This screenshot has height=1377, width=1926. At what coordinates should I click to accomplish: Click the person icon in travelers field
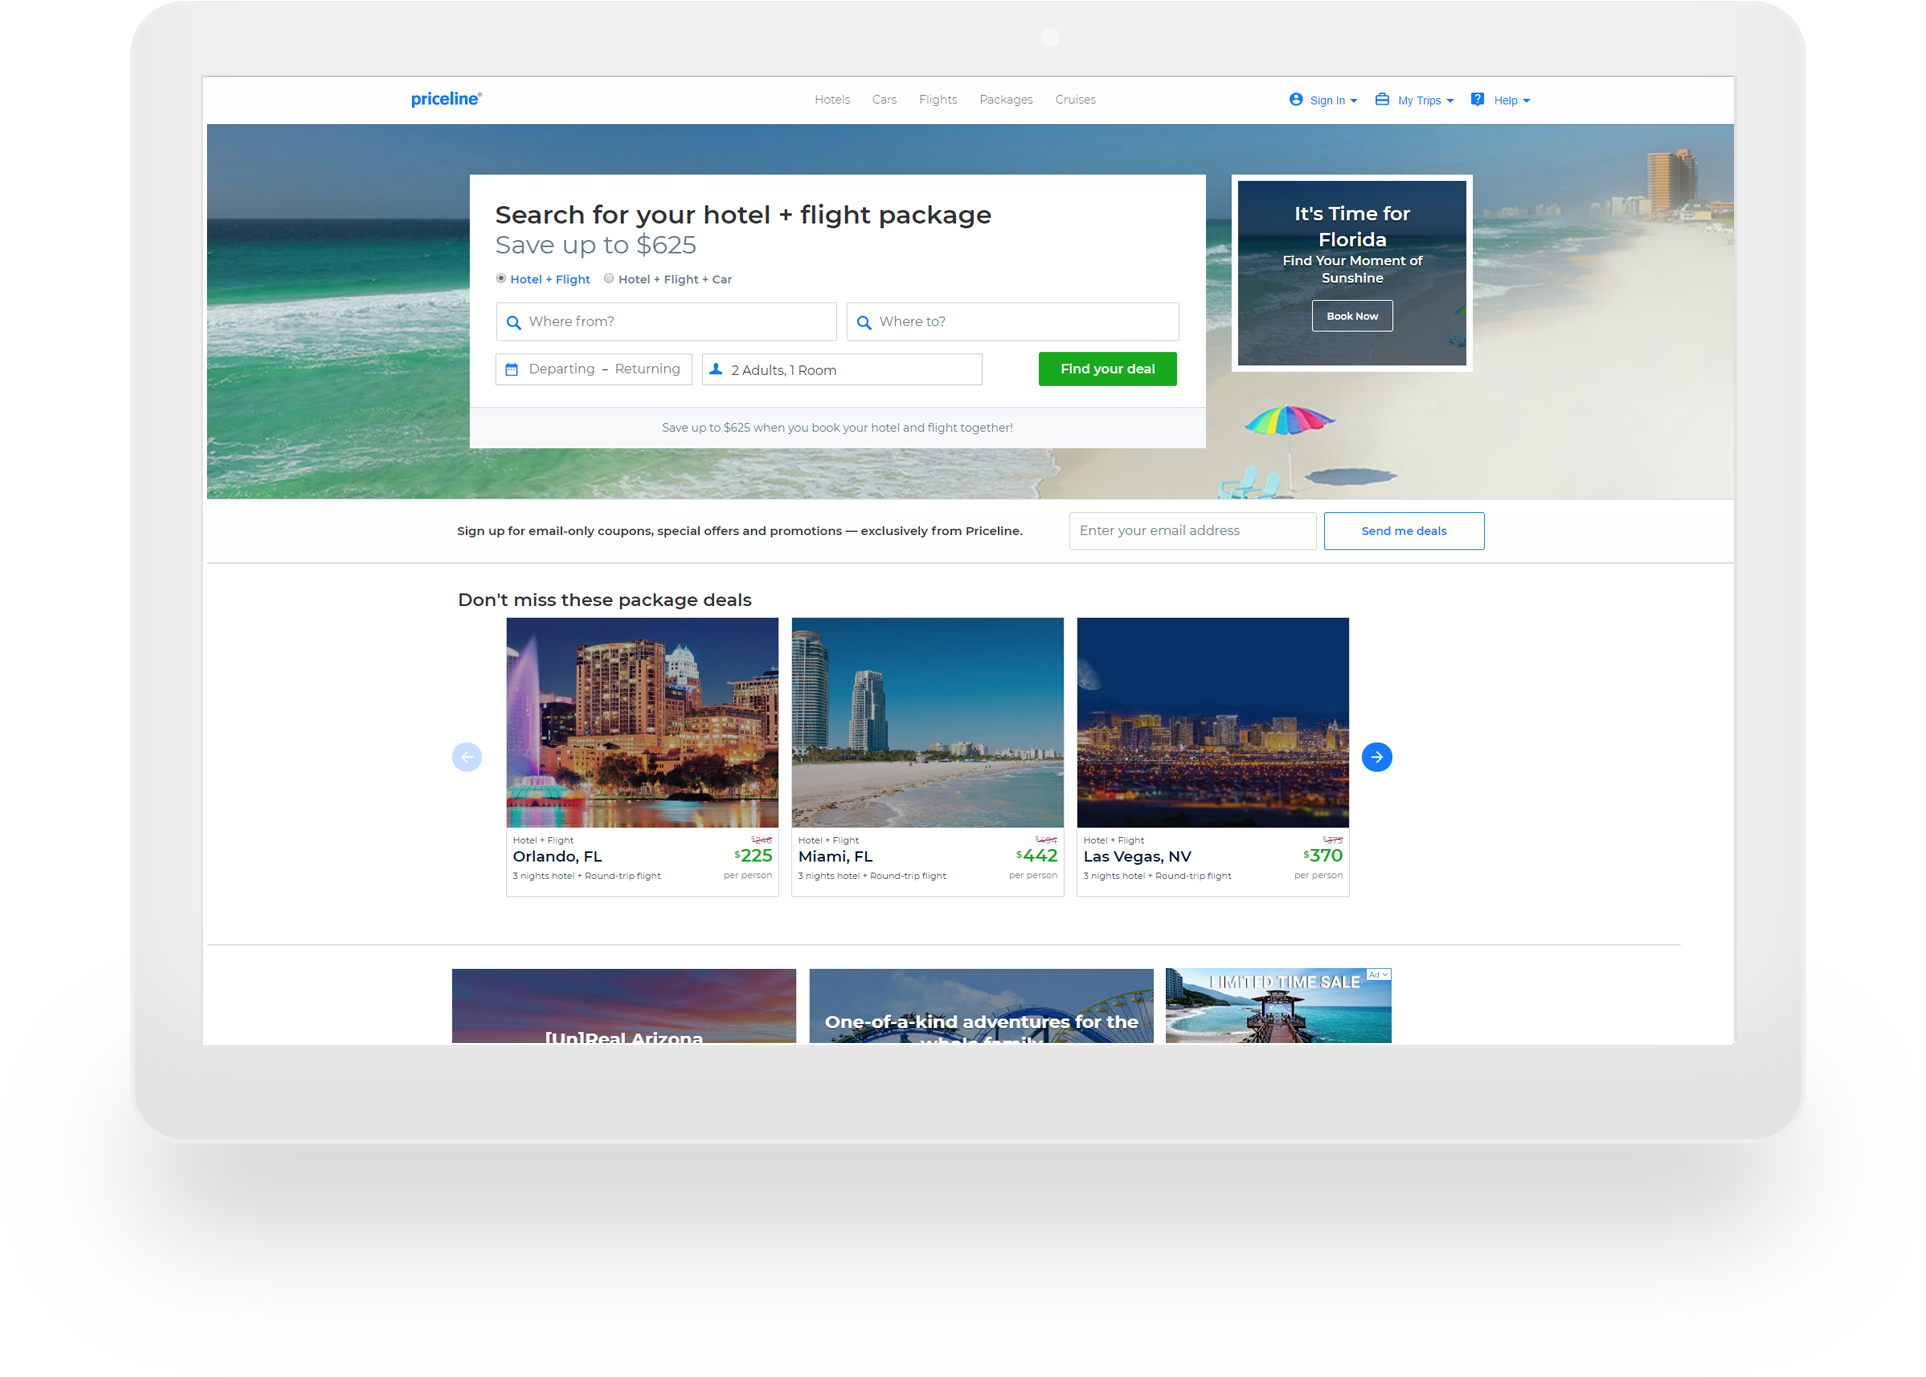coord(716,369)
